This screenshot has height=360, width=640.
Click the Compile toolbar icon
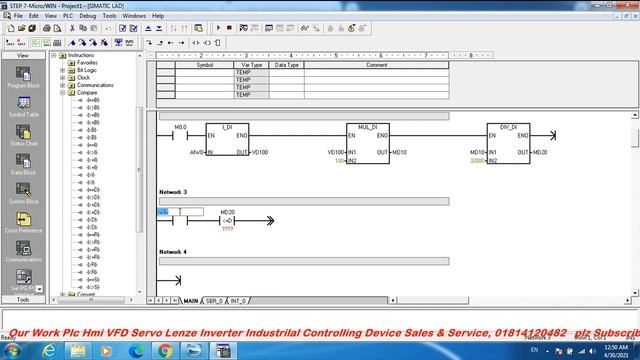122,28
